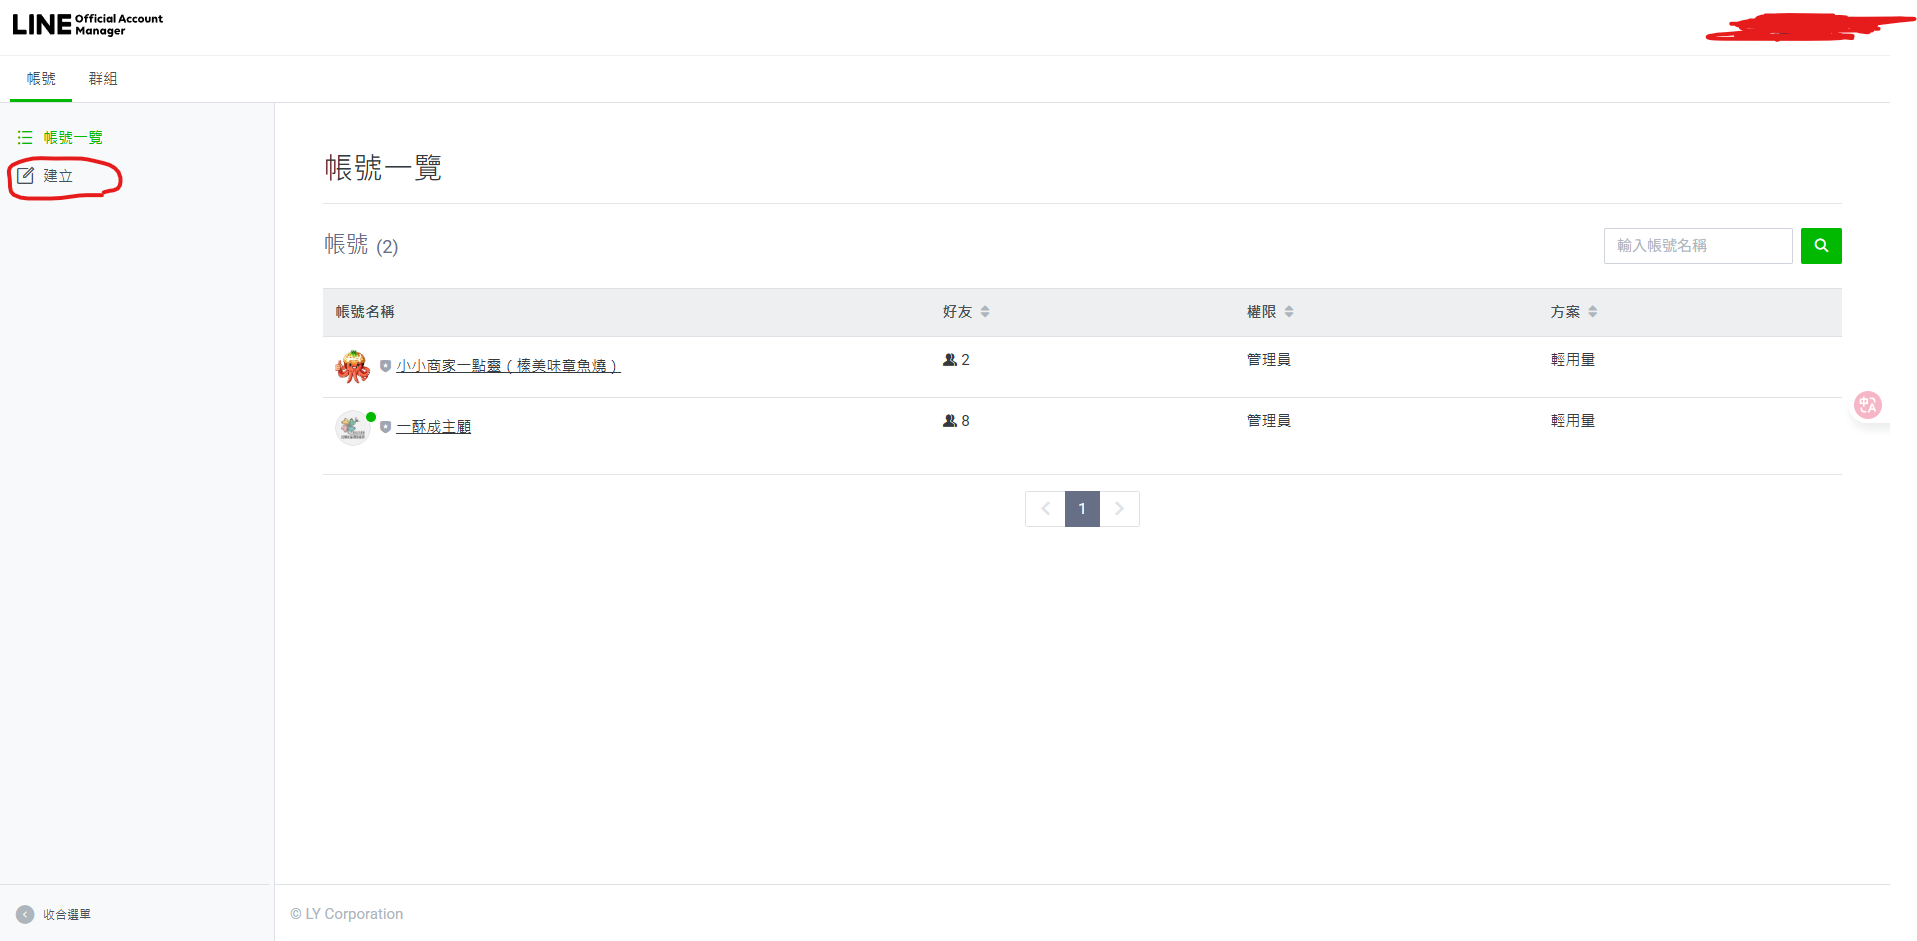Click the octopus avatar of the first account

pyautogui.click(x=352, y=367)
